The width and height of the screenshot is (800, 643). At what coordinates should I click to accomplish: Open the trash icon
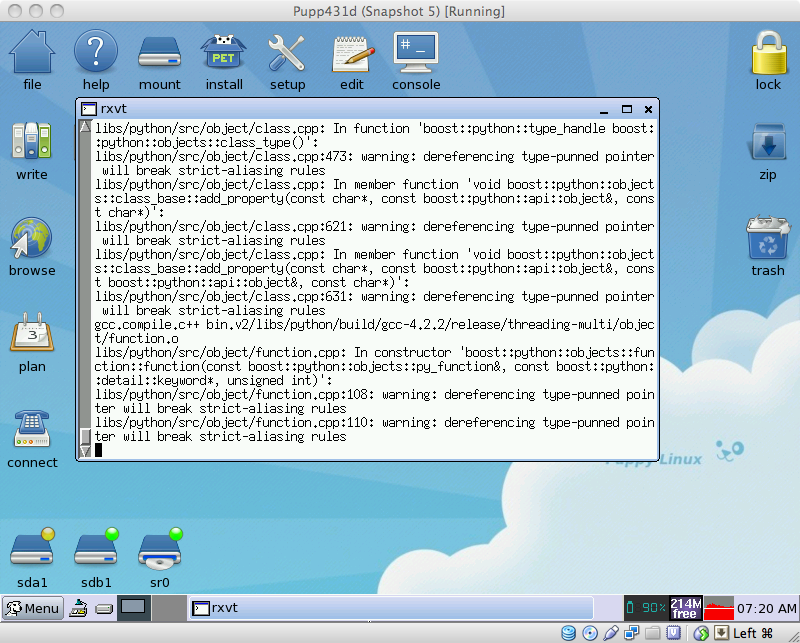click(768, 239)
